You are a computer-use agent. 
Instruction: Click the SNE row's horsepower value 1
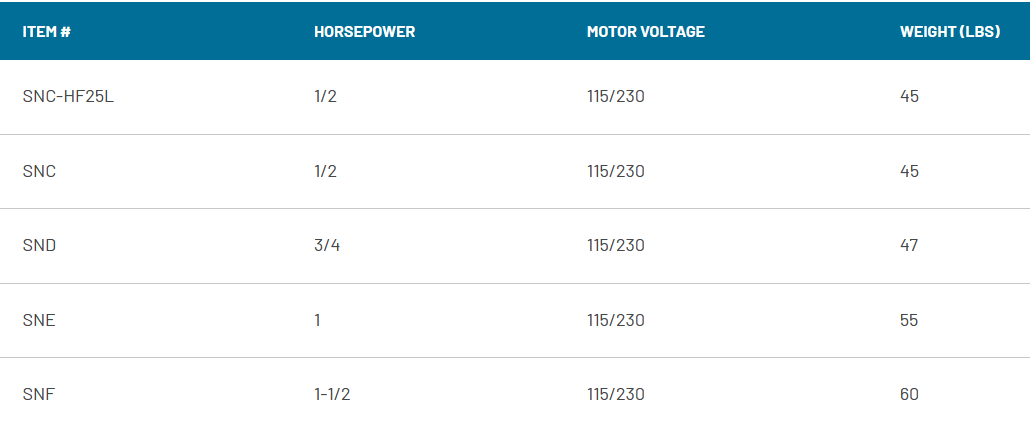318,321
